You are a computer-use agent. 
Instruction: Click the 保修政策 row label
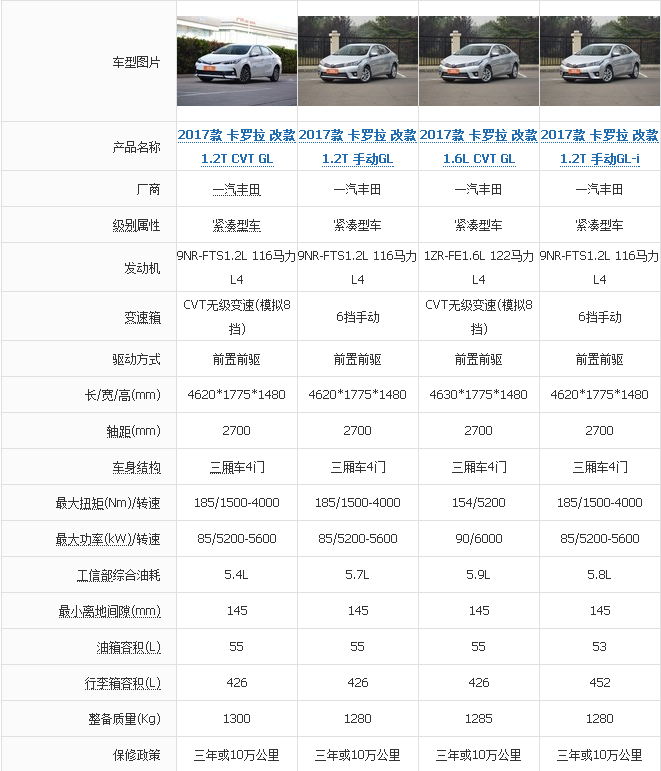pyautogui.click(x=136, y=755)
